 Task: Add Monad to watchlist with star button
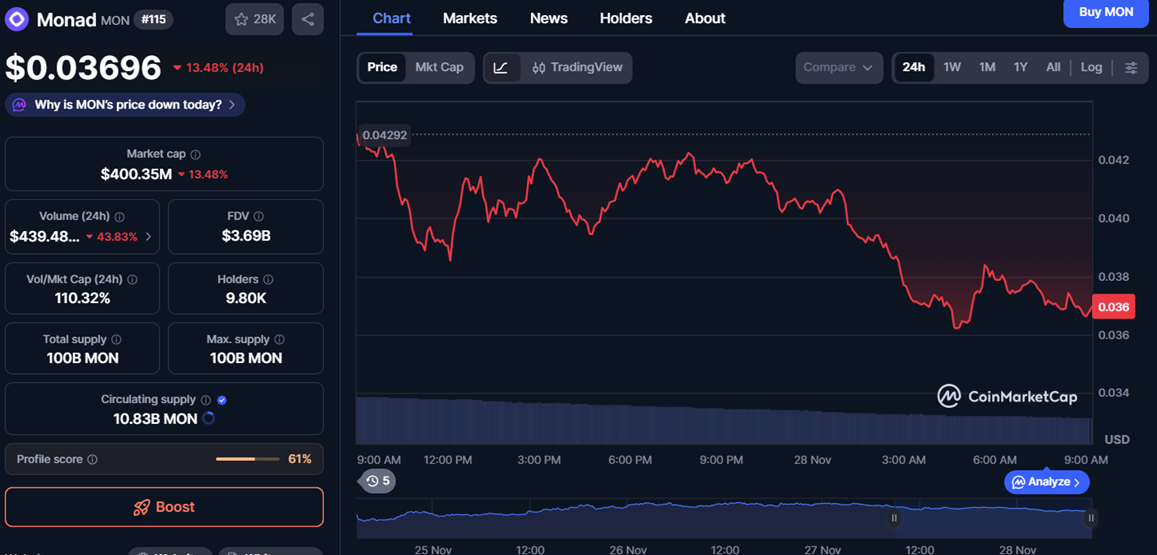[x=254, y=19]
